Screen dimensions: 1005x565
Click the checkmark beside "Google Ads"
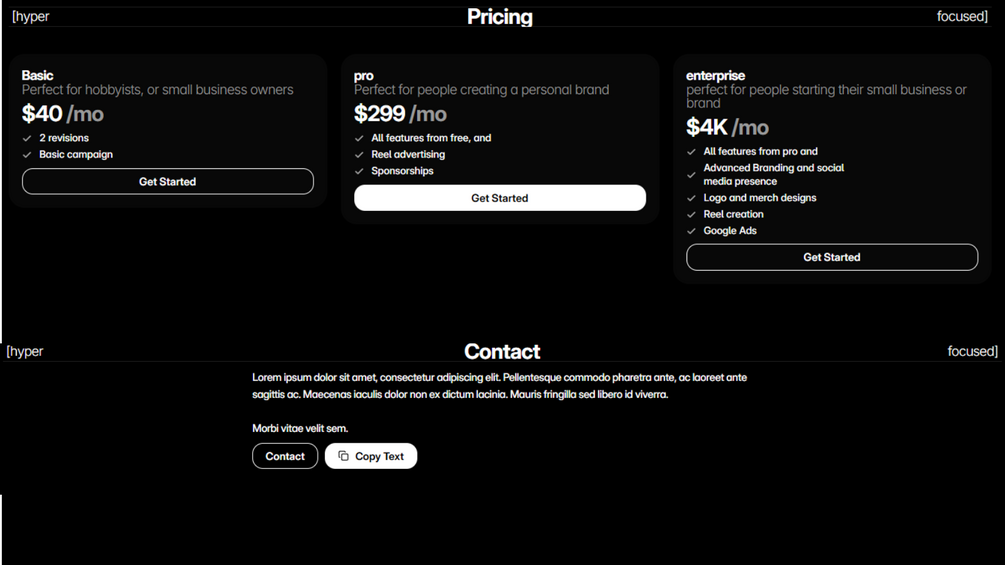691,231
